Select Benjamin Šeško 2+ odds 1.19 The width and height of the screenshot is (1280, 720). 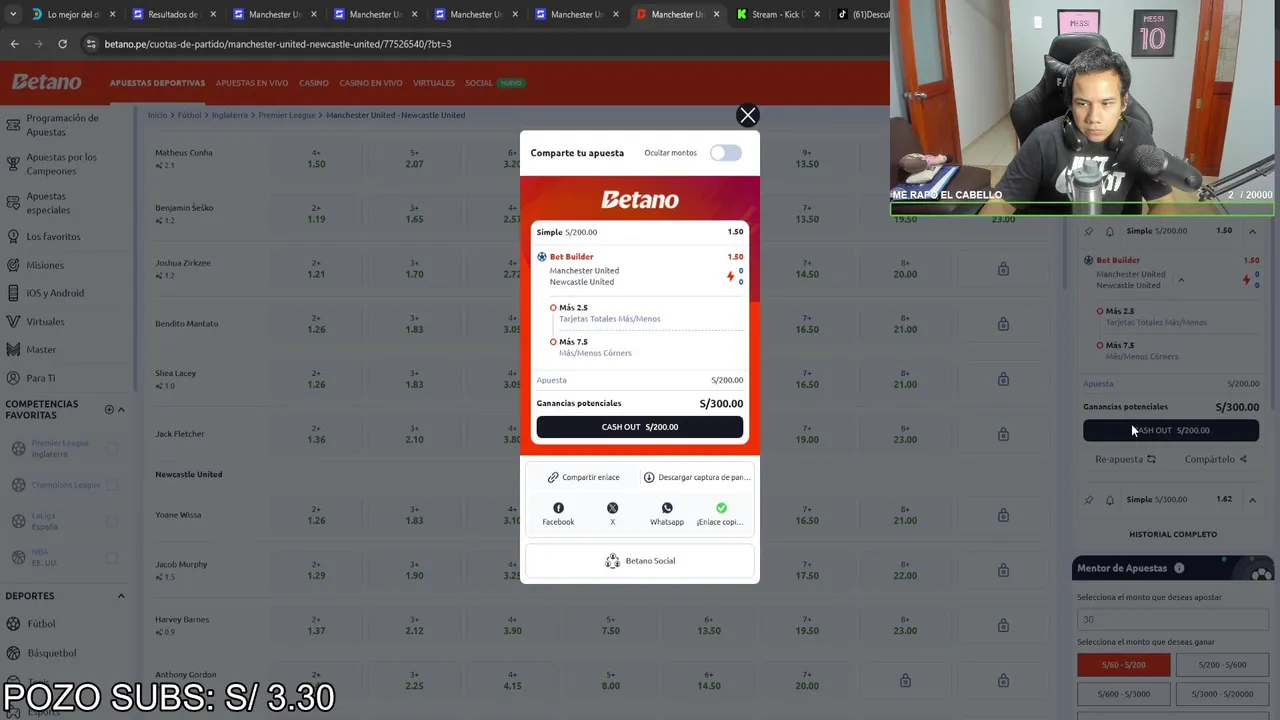[x=316, y=214]
